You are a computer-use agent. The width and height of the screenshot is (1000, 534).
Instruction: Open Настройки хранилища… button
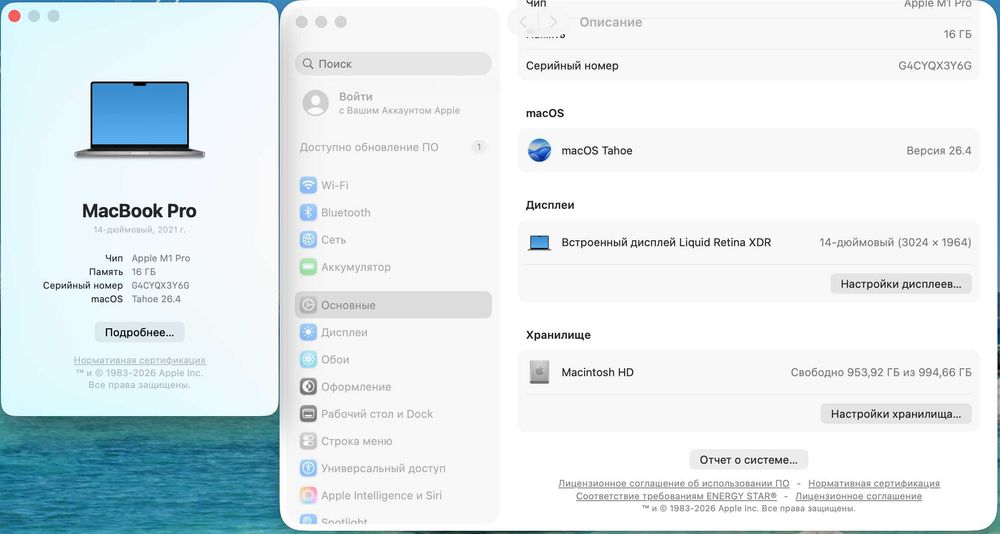coord(895,414)
